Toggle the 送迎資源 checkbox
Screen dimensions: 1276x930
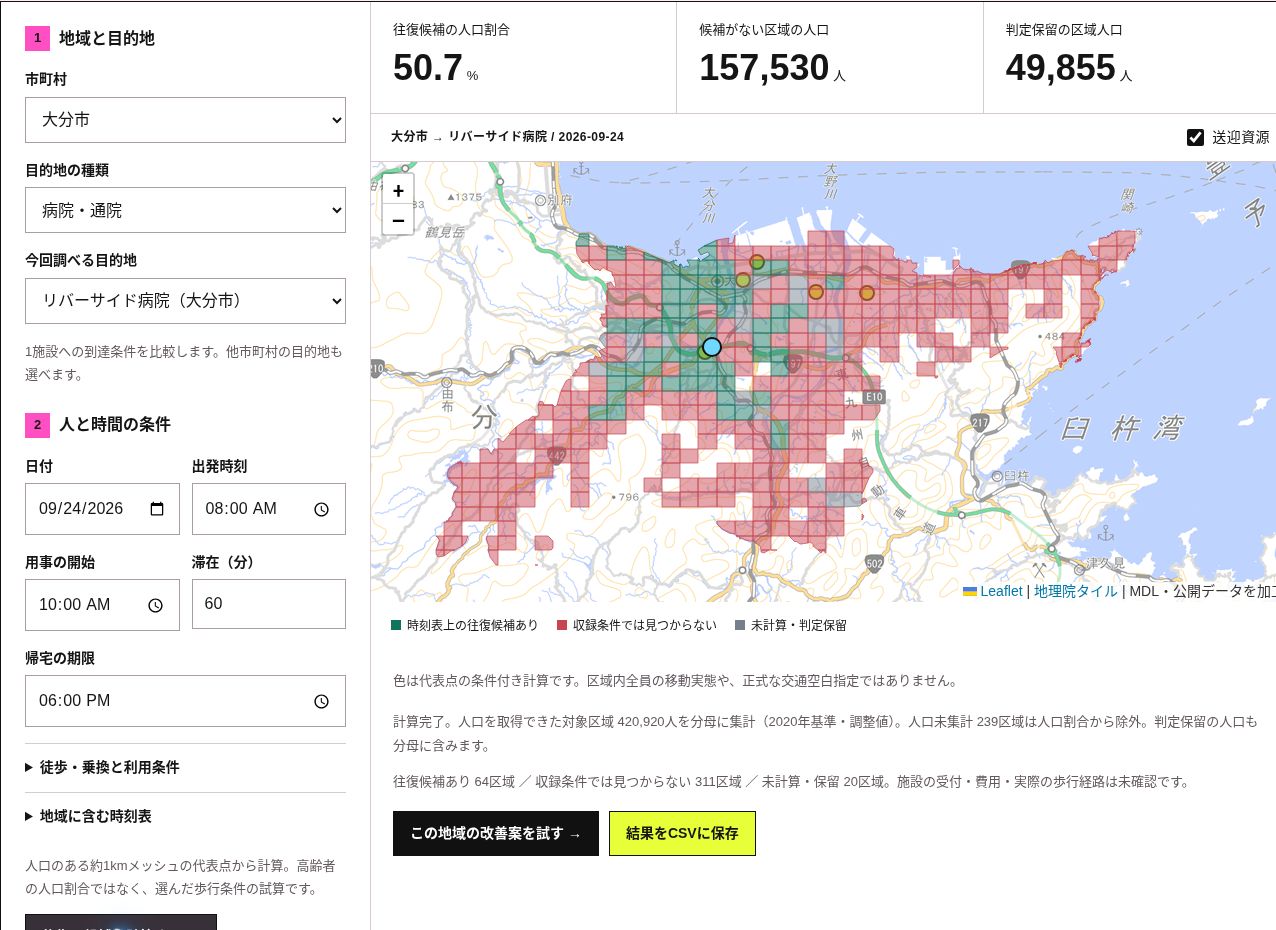1195,137
